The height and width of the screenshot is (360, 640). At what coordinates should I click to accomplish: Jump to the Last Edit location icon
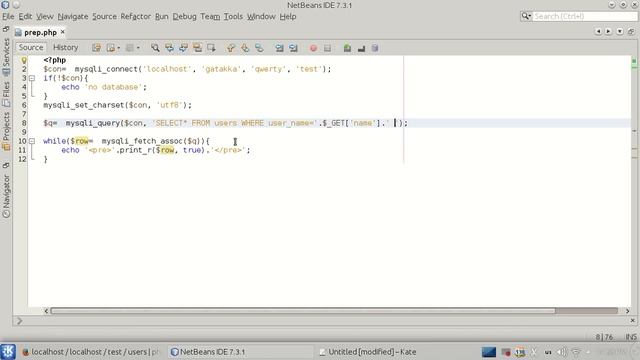[x=96, y=48]
